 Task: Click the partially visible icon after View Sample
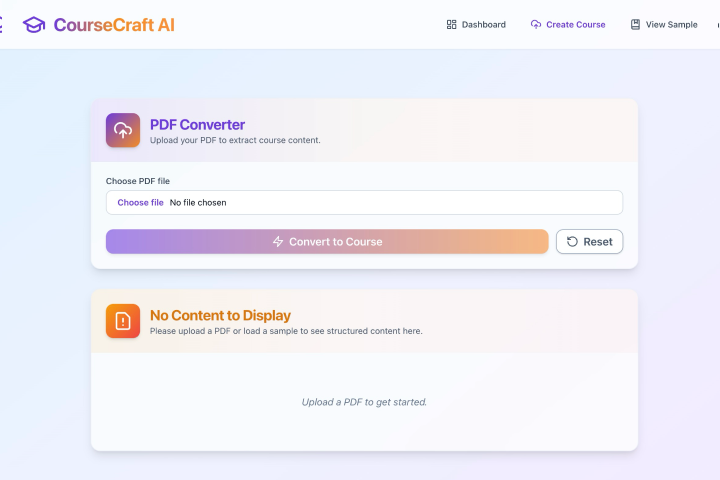(x=716, y=24)
